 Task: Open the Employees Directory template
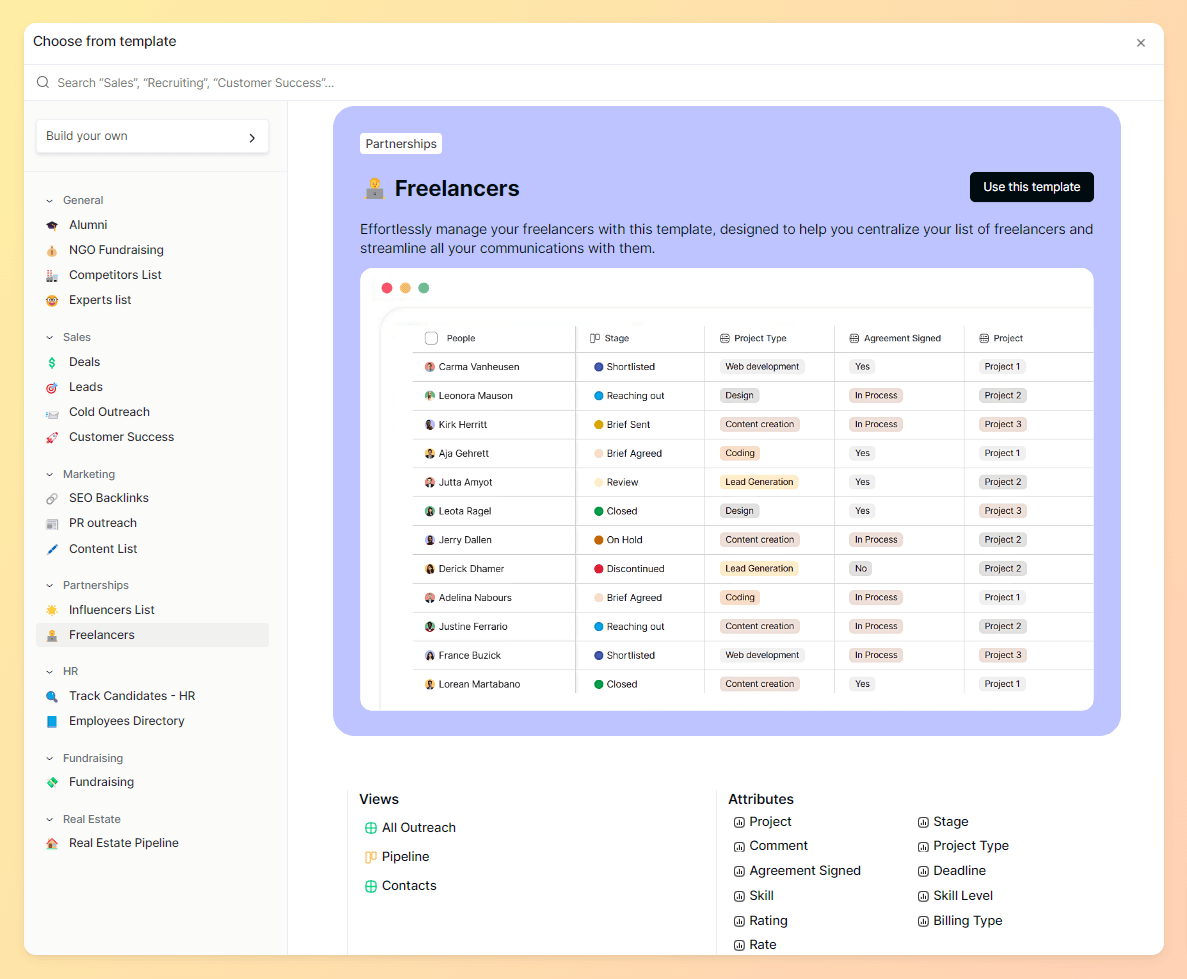click(x=126, y=721)
